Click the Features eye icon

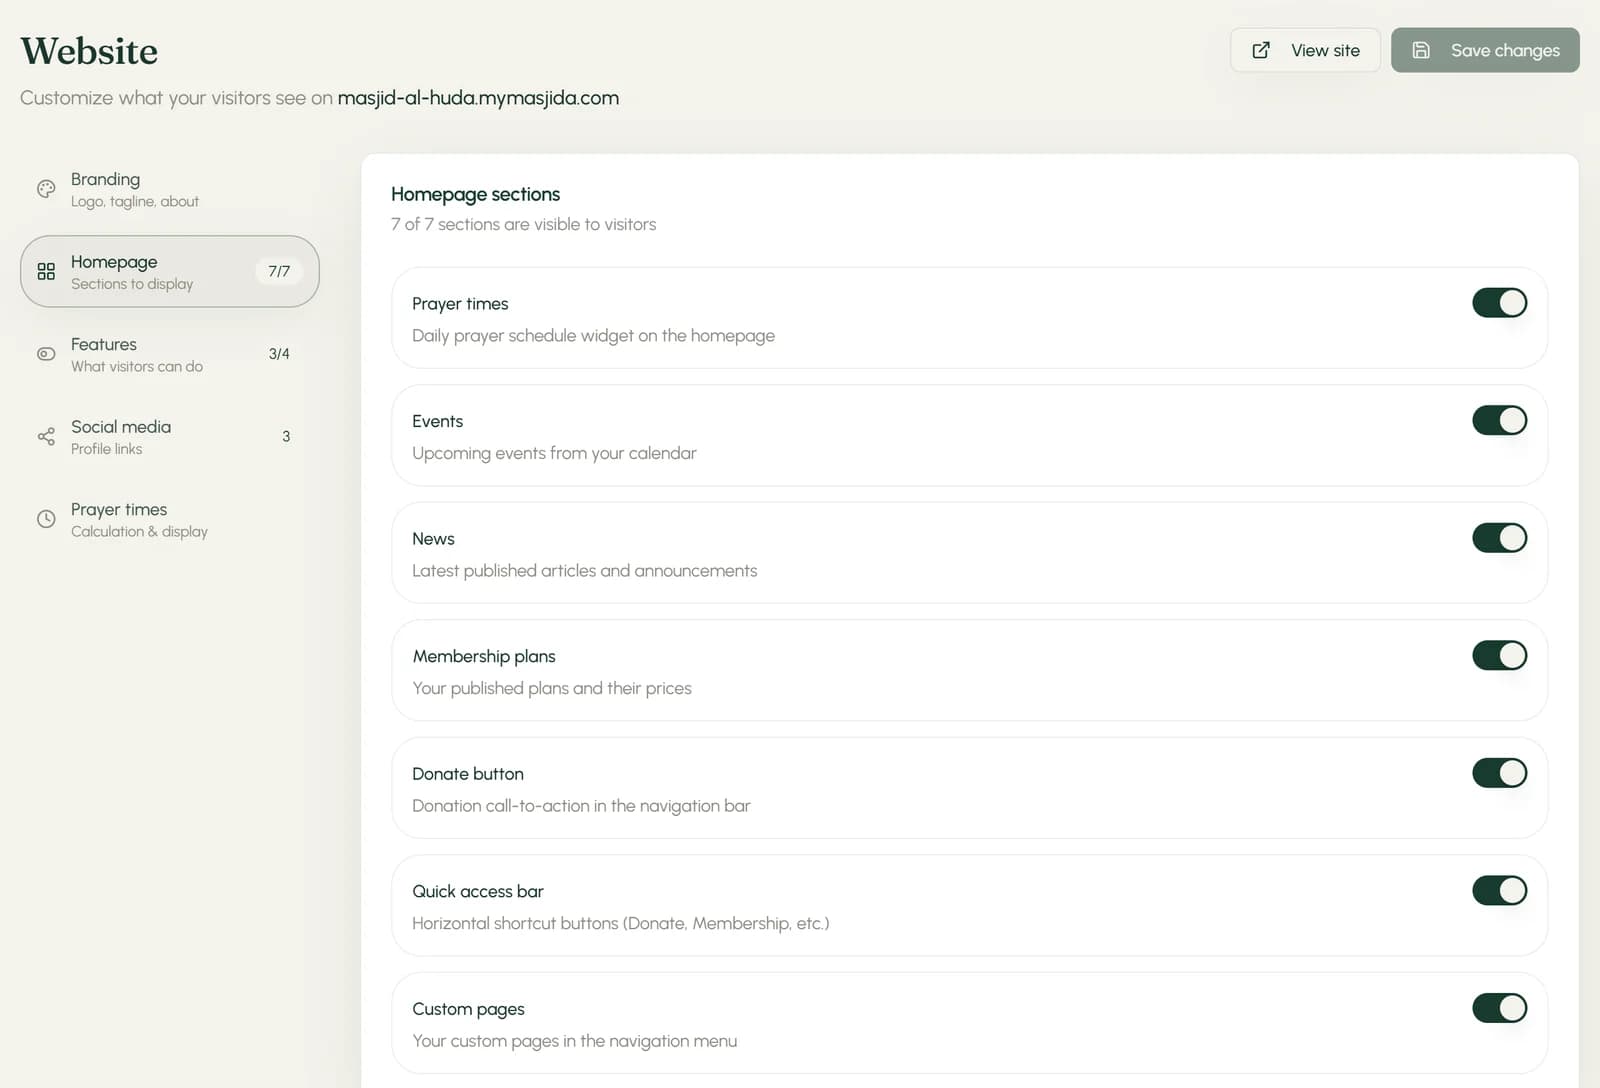point(46,354)
